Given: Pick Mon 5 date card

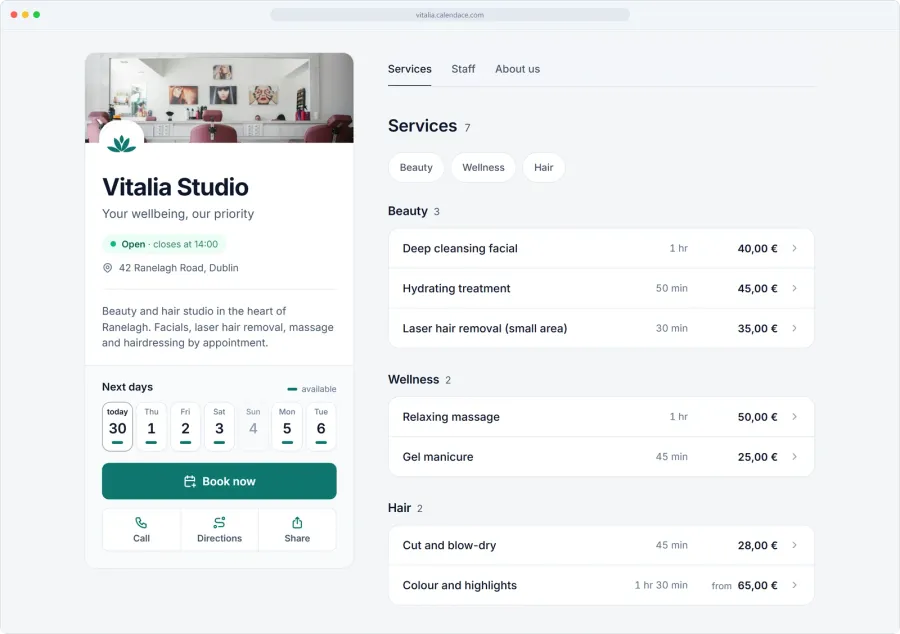Looking at the screenshot, I should point(287,427).
